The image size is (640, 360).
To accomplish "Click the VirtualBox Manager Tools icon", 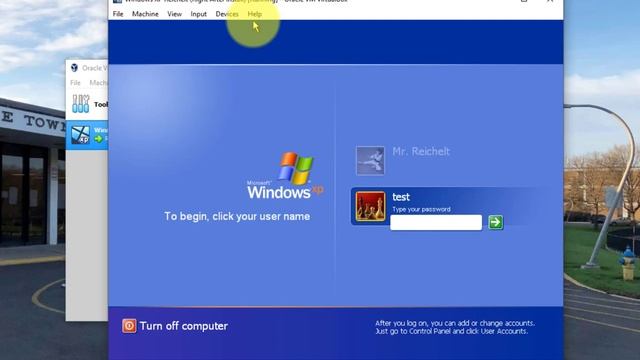I will point(80,104).
